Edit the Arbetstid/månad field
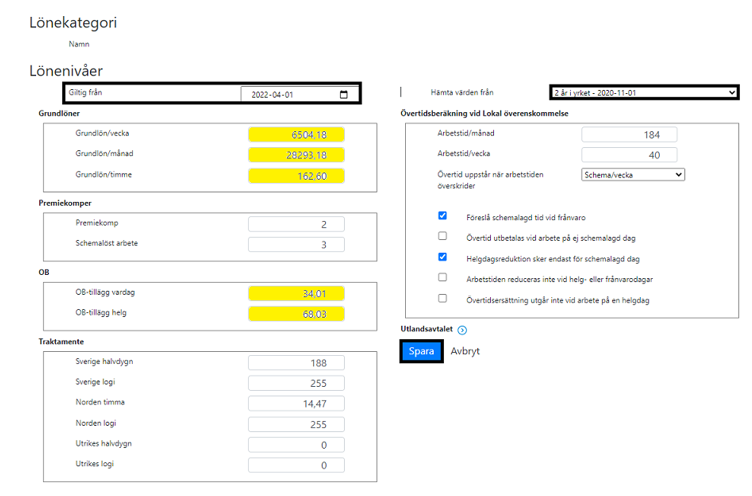752x496 pixels. [x=629, y=135]
